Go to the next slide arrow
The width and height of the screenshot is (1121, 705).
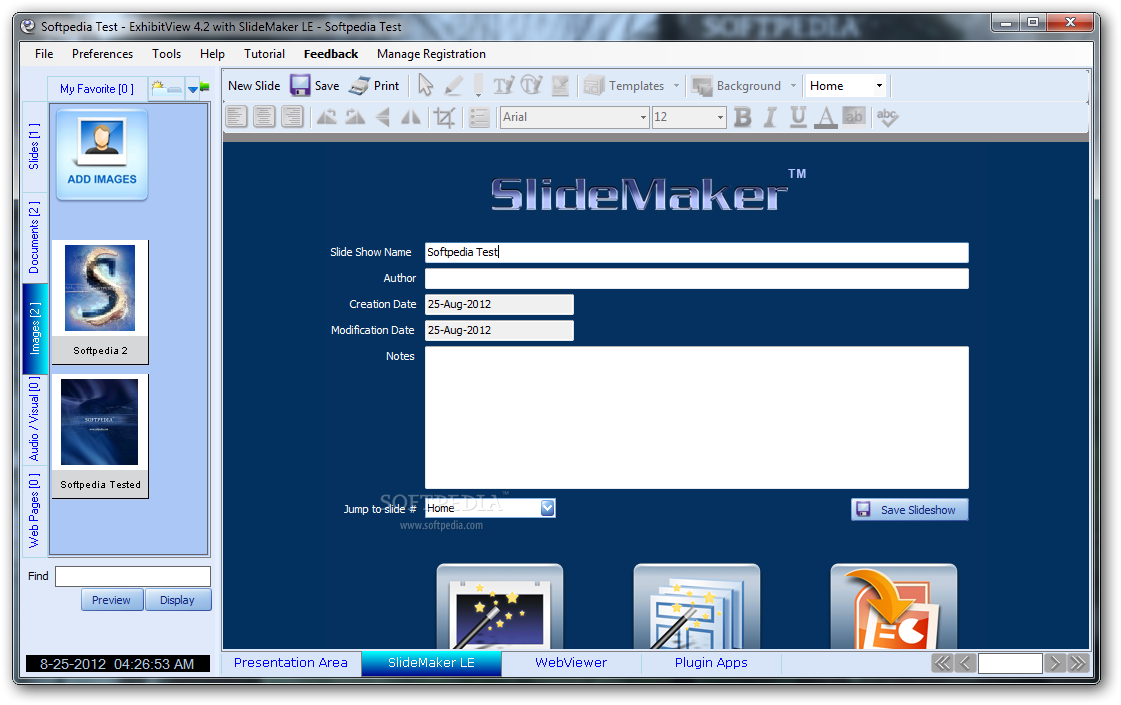(1055, 663)
